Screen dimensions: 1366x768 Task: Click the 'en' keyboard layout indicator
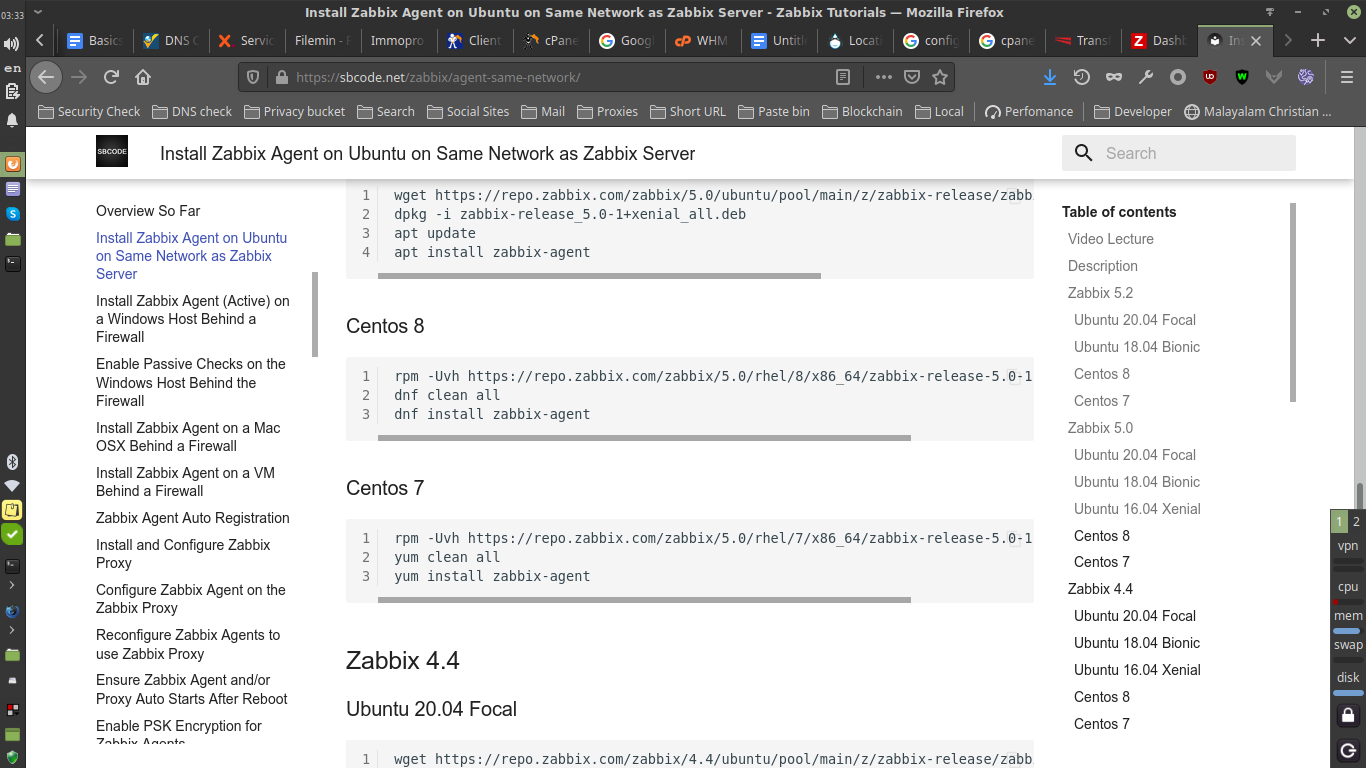click(x=12, y=68)
